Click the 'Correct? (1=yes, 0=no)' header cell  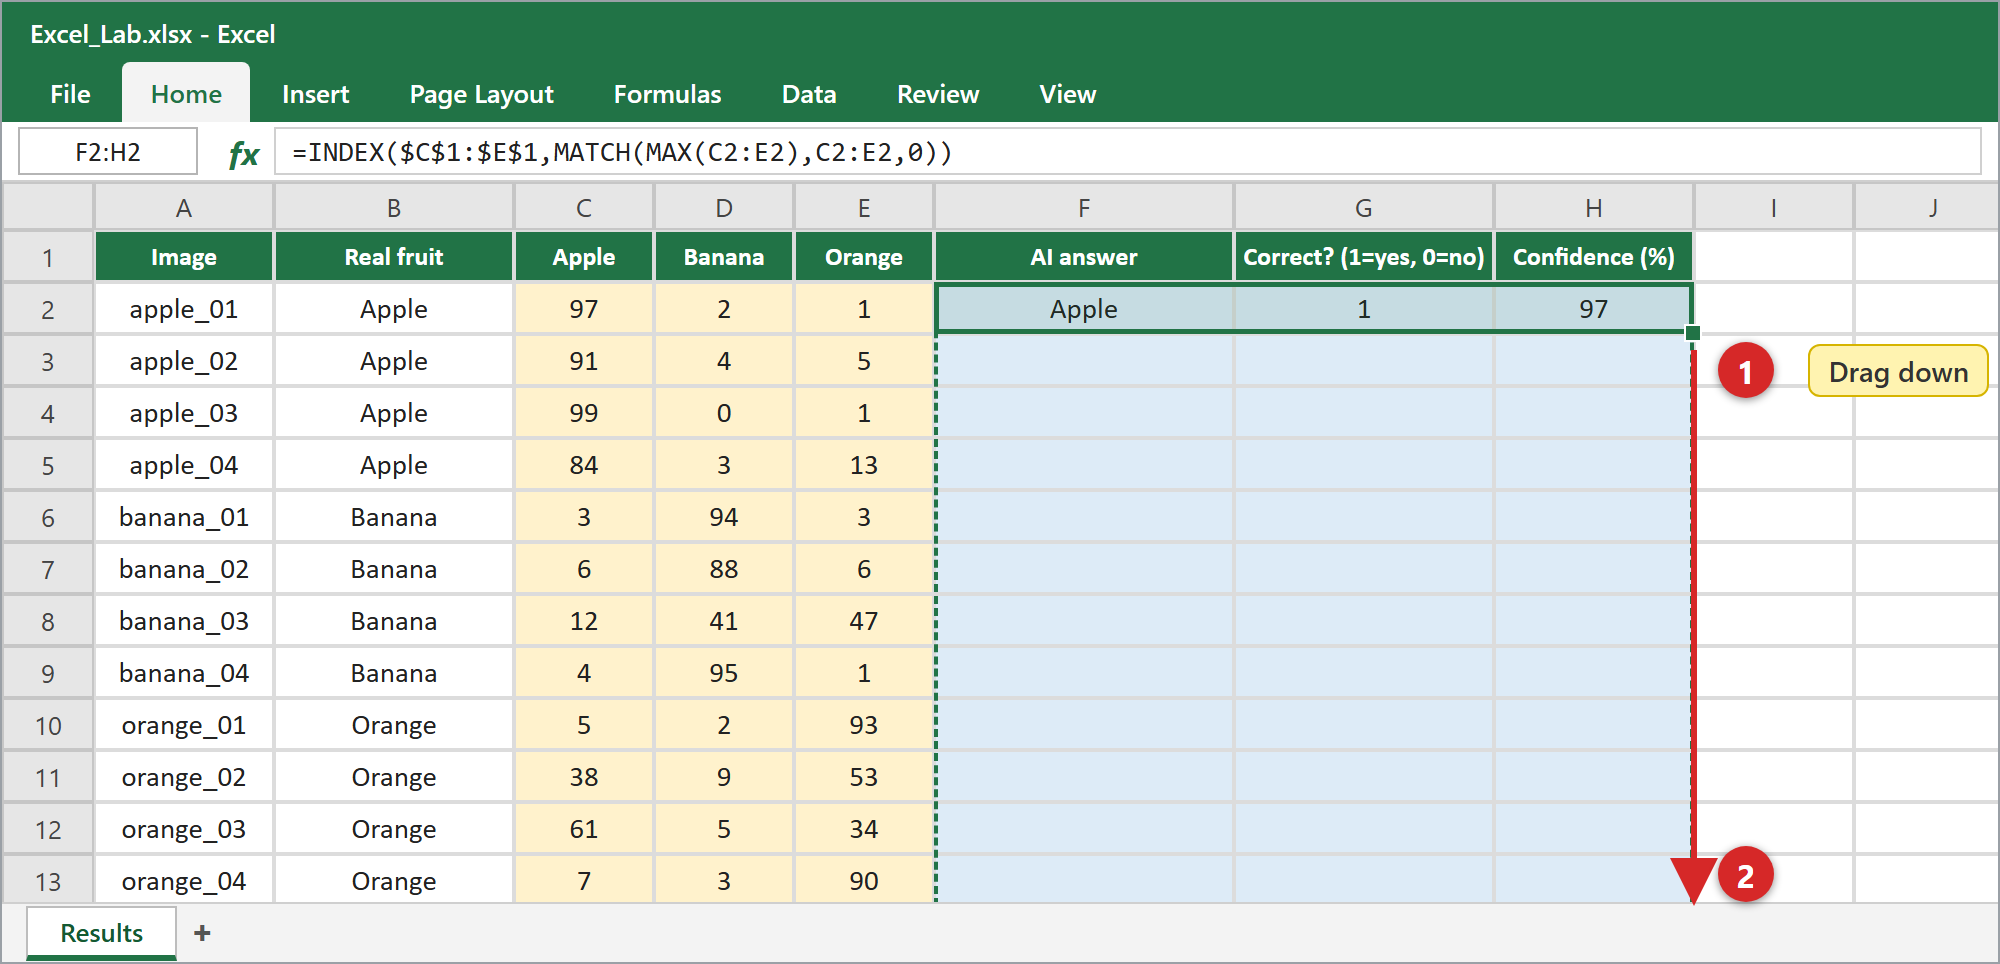click(1364, 257)
